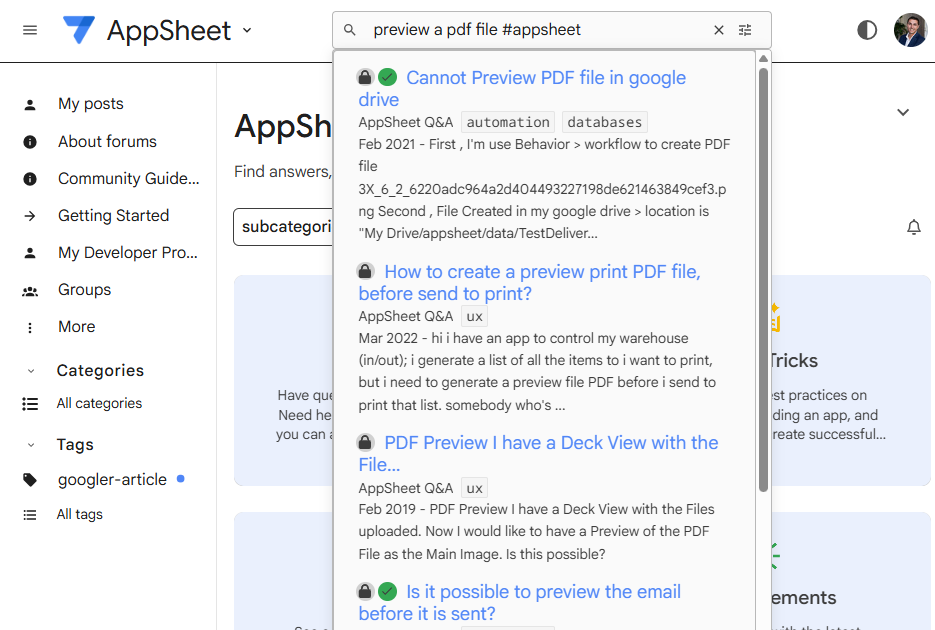Click the databases tag

[605, 122]
